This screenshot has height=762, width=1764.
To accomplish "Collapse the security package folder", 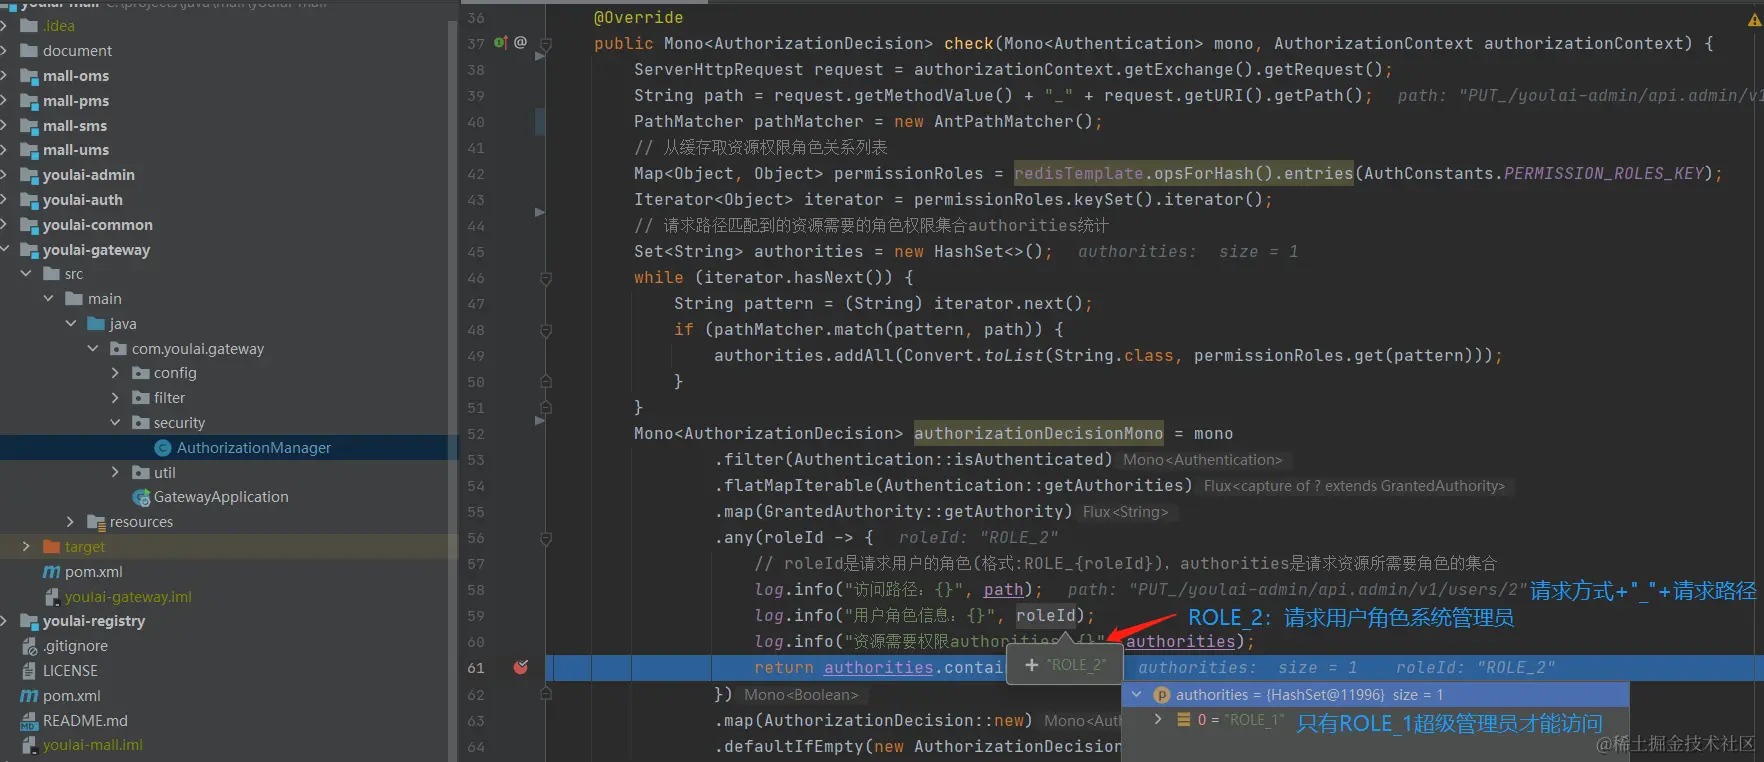I will (115, 423).
